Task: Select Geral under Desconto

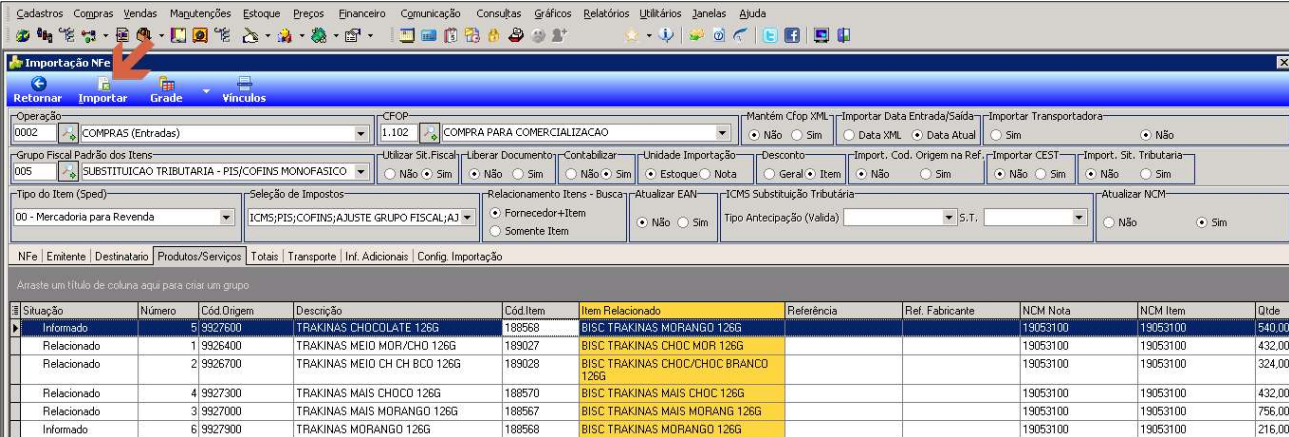Action: 783,173
